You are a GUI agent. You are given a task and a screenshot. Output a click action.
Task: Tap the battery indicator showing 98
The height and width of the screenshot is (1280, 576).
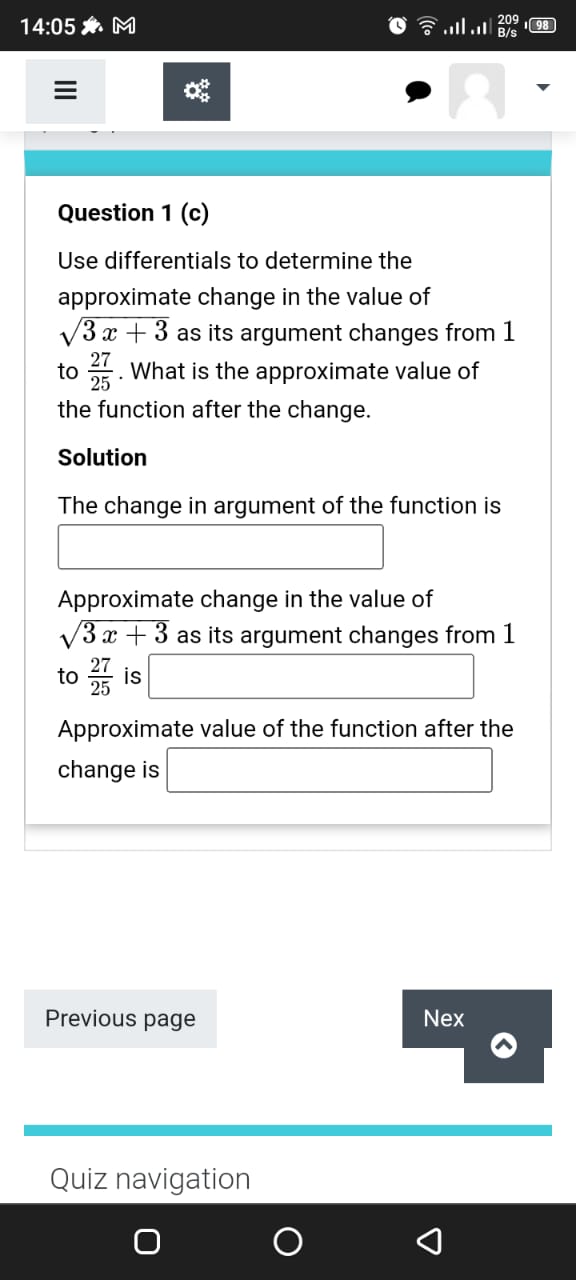tap(540, 25)
